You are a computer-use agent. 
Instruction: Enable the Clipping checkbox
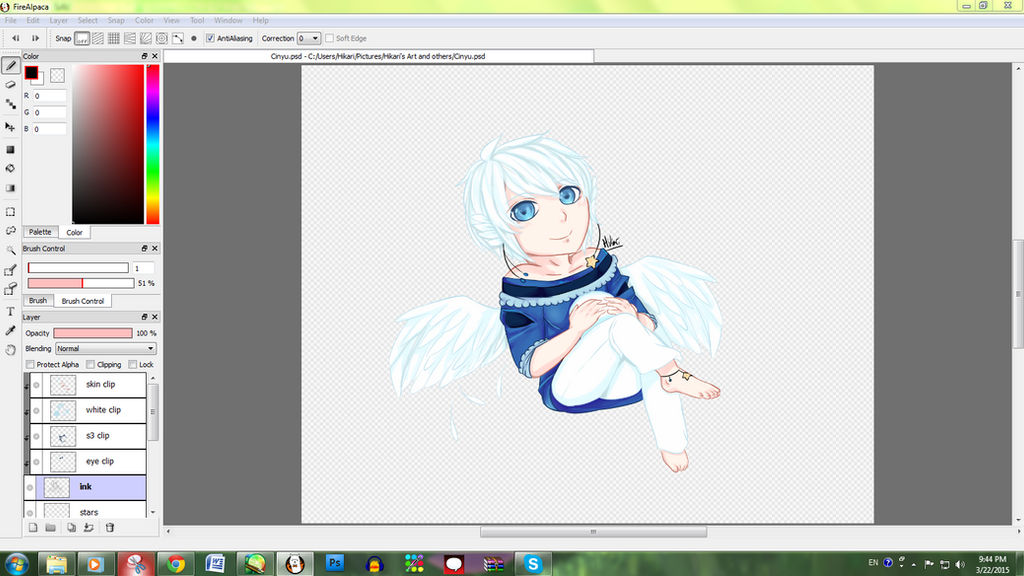coord(90,364)
